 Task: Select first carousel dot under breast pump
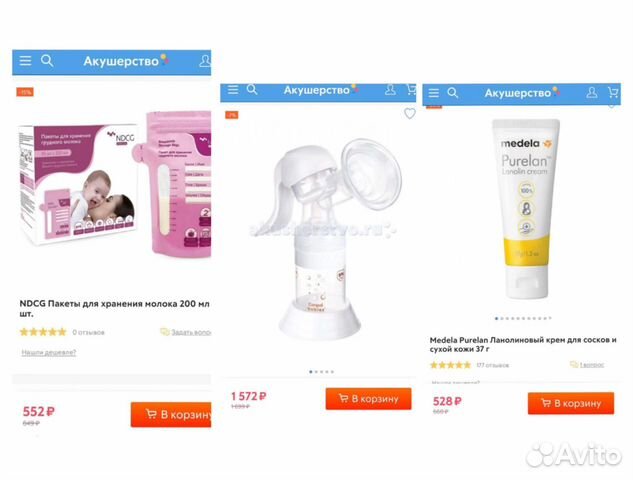click(x=310, y=372)
